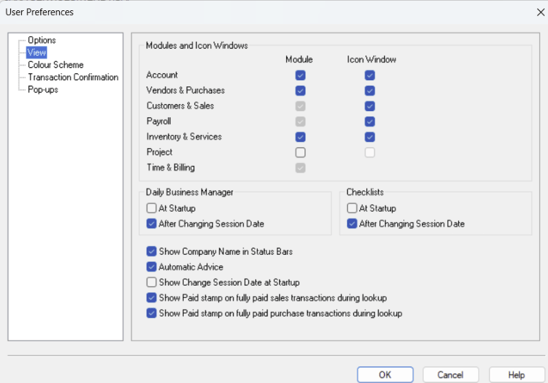
Task: Click the Modules and Icon Windows group title
Action: 197,46
